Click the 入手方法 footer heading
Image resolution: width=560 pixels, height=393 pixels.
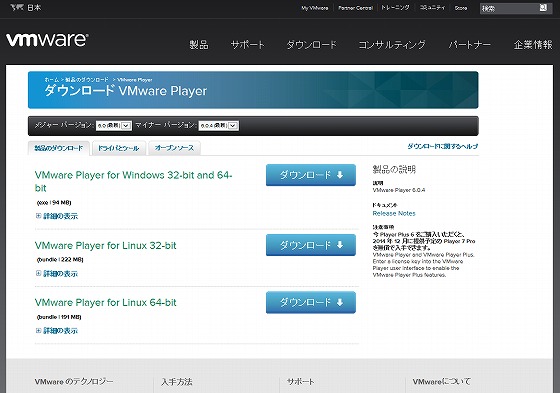coord(176,382)
